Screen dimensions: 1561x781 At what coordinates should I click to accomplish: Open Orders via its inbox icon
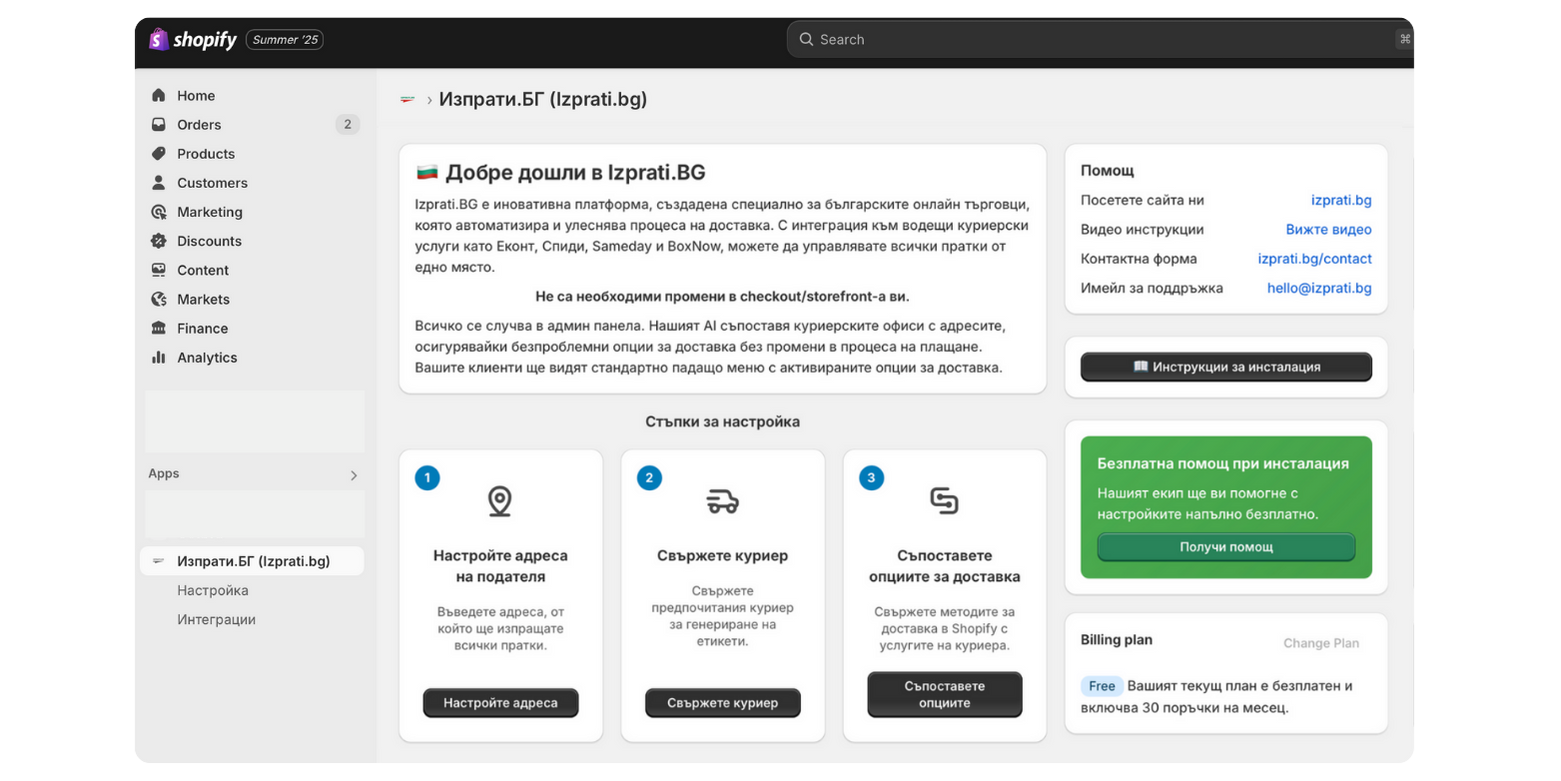coord(158,125)
